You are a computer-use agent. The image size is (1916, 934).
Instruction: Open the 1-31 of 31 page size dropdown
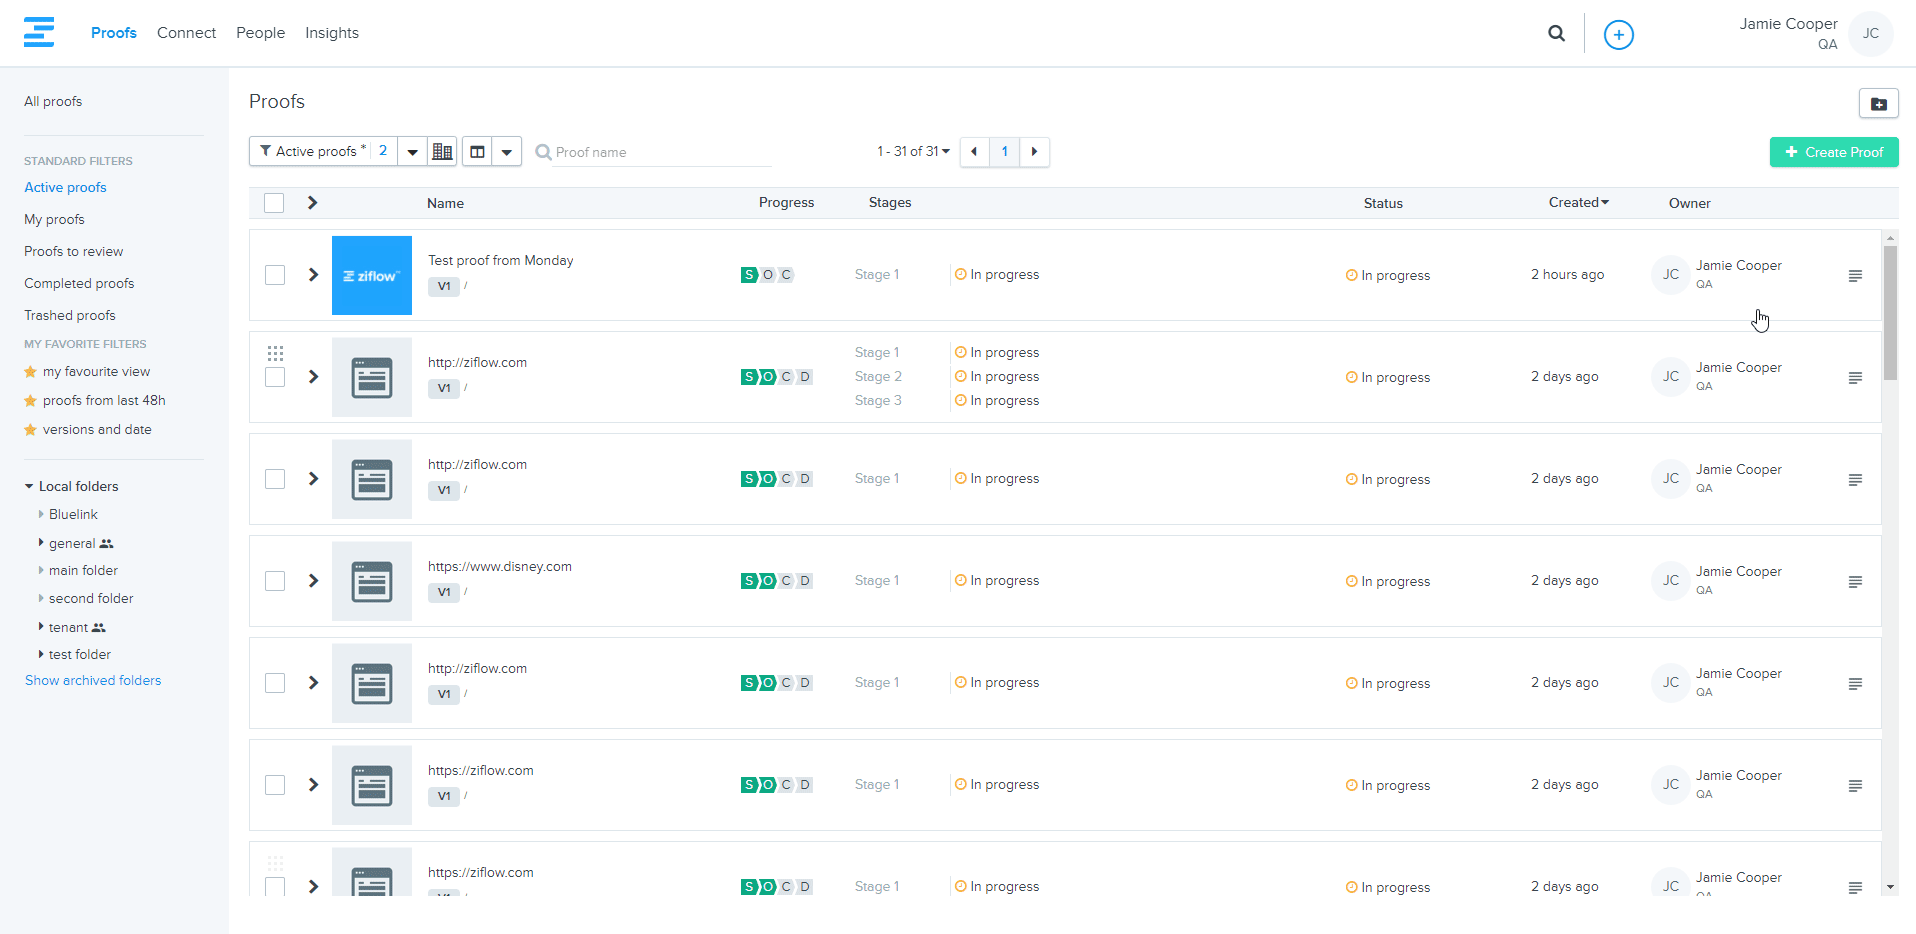[913, 152]
